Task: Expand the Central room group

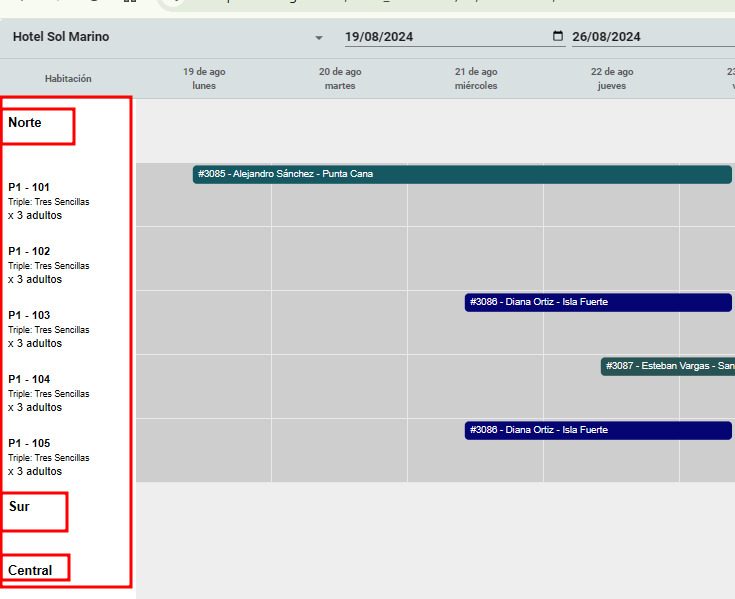Action: point(30,571)
